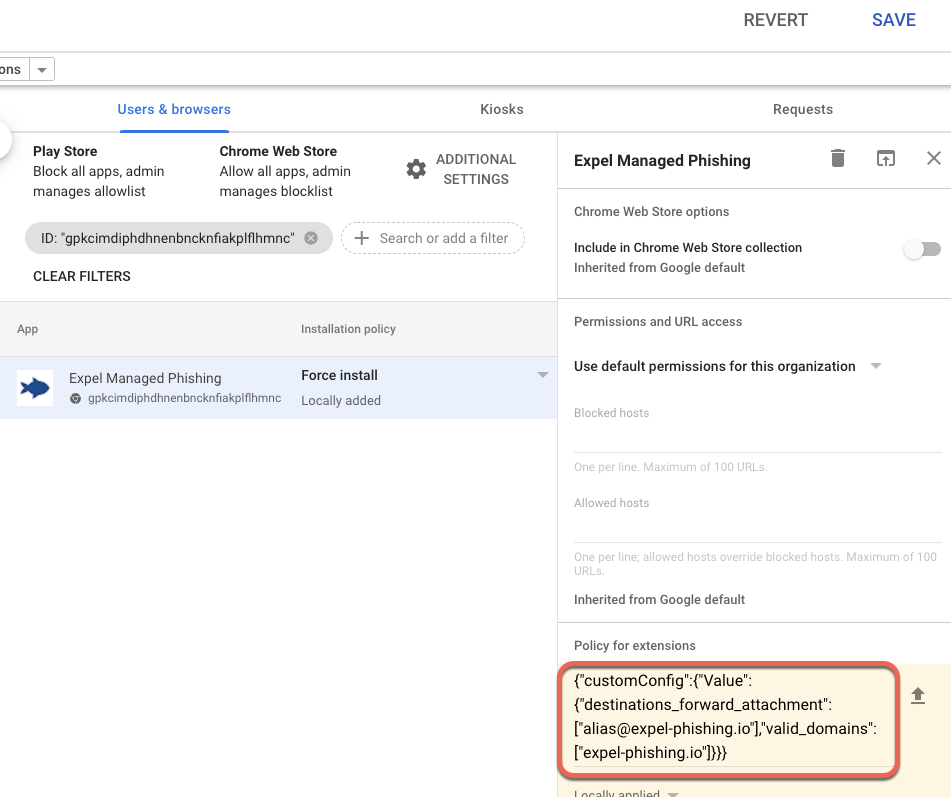951x797 pixels.
Task: Upload policy JSON file using upload icon
Action: [x=918, y=696]
